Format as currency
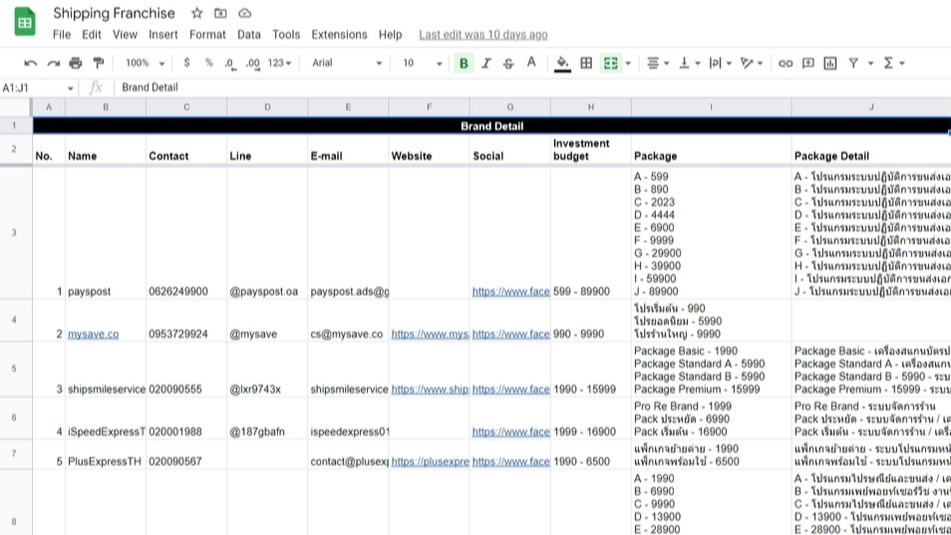 point(187,63)
